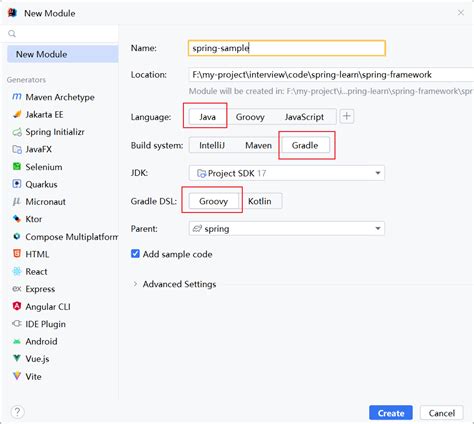
Task: Choose the Vue.js generator icon
Action: [17, 359]
